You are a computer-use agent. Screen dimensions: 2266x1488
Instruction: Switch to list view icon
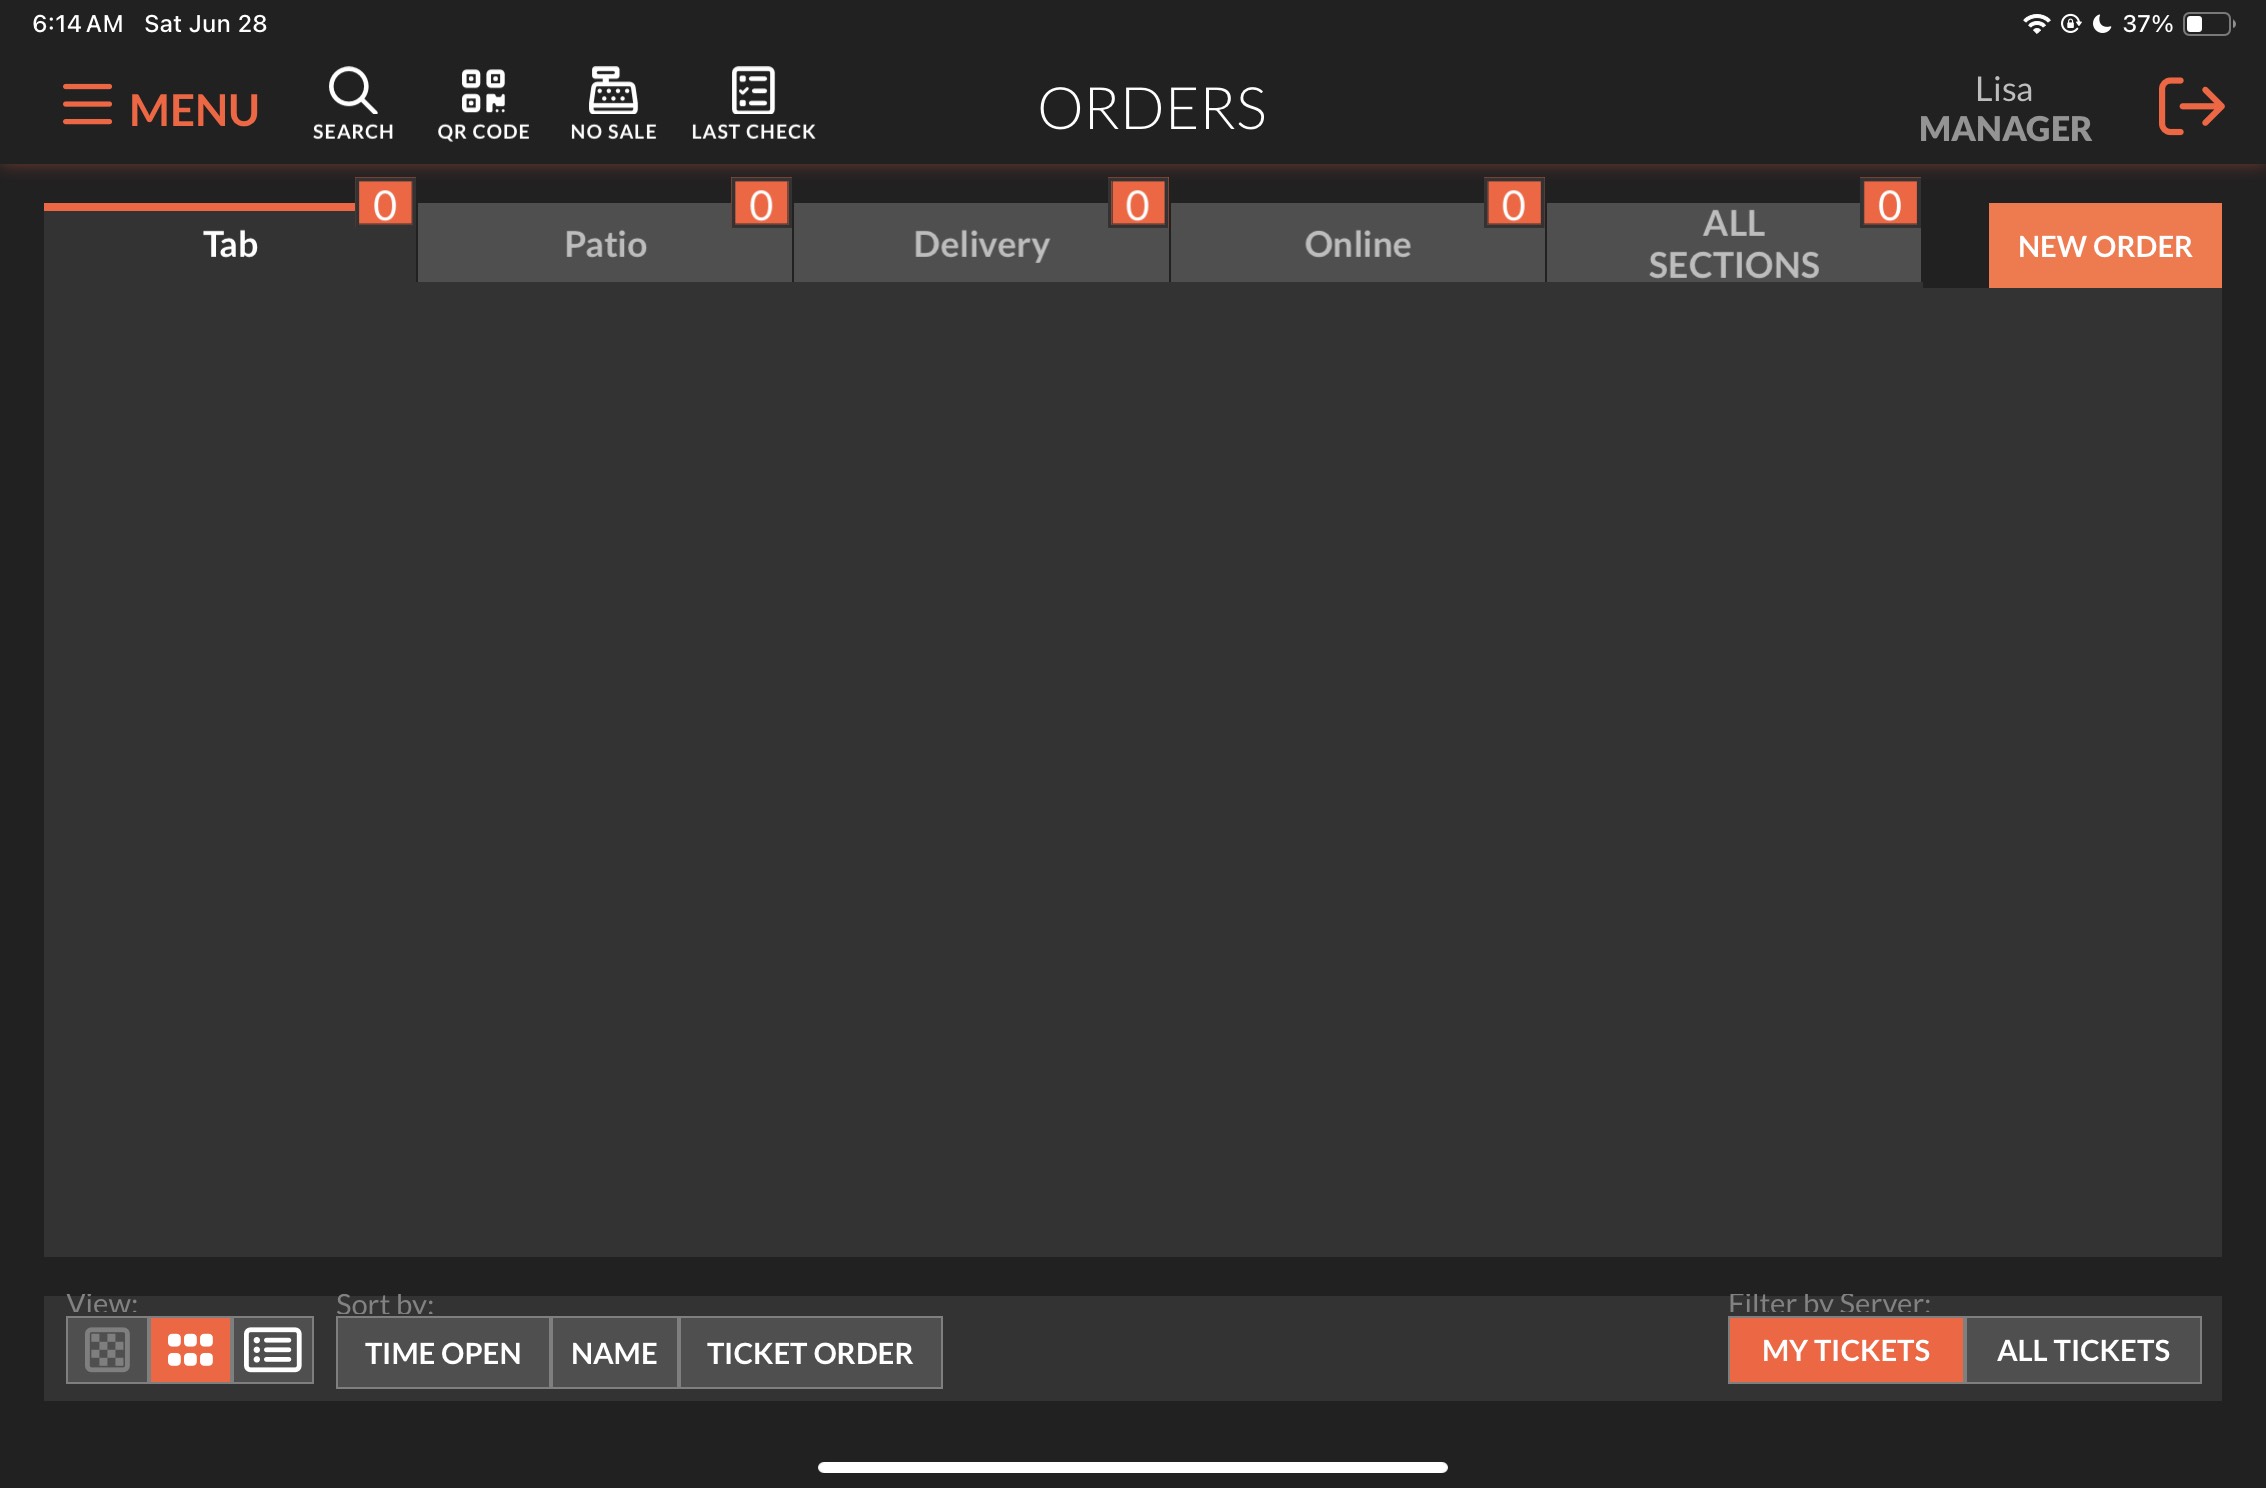[x=272, y=1350]
